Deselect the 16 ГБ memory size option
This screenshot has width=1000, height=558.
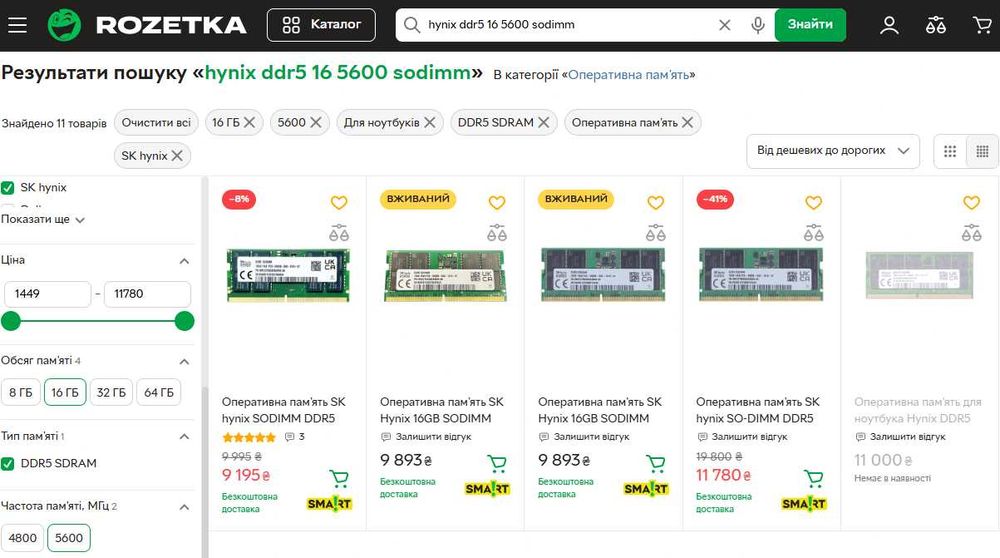[65, 392]
